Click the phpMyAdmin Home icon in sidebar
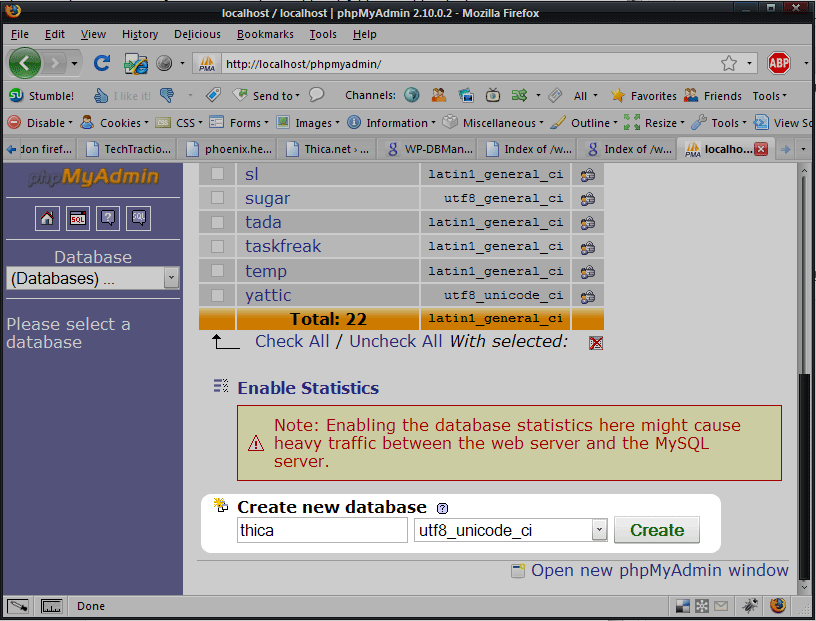Image resolution: width=816 pixels, height=621 pixels. (47, 218)
